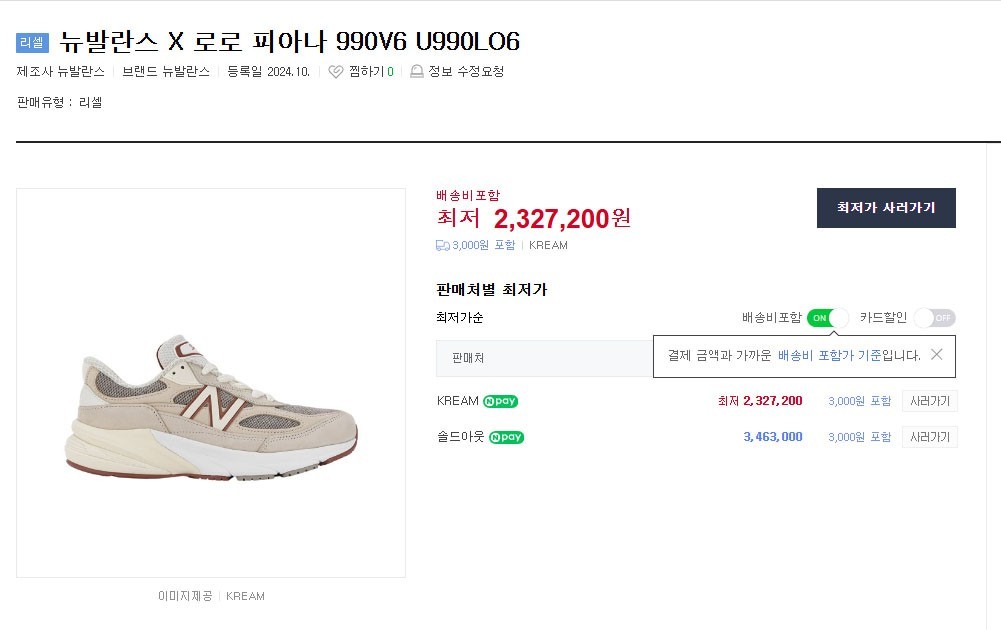Click the N pay icon next to KREAM
The image size is (1001, 630).
500,401
